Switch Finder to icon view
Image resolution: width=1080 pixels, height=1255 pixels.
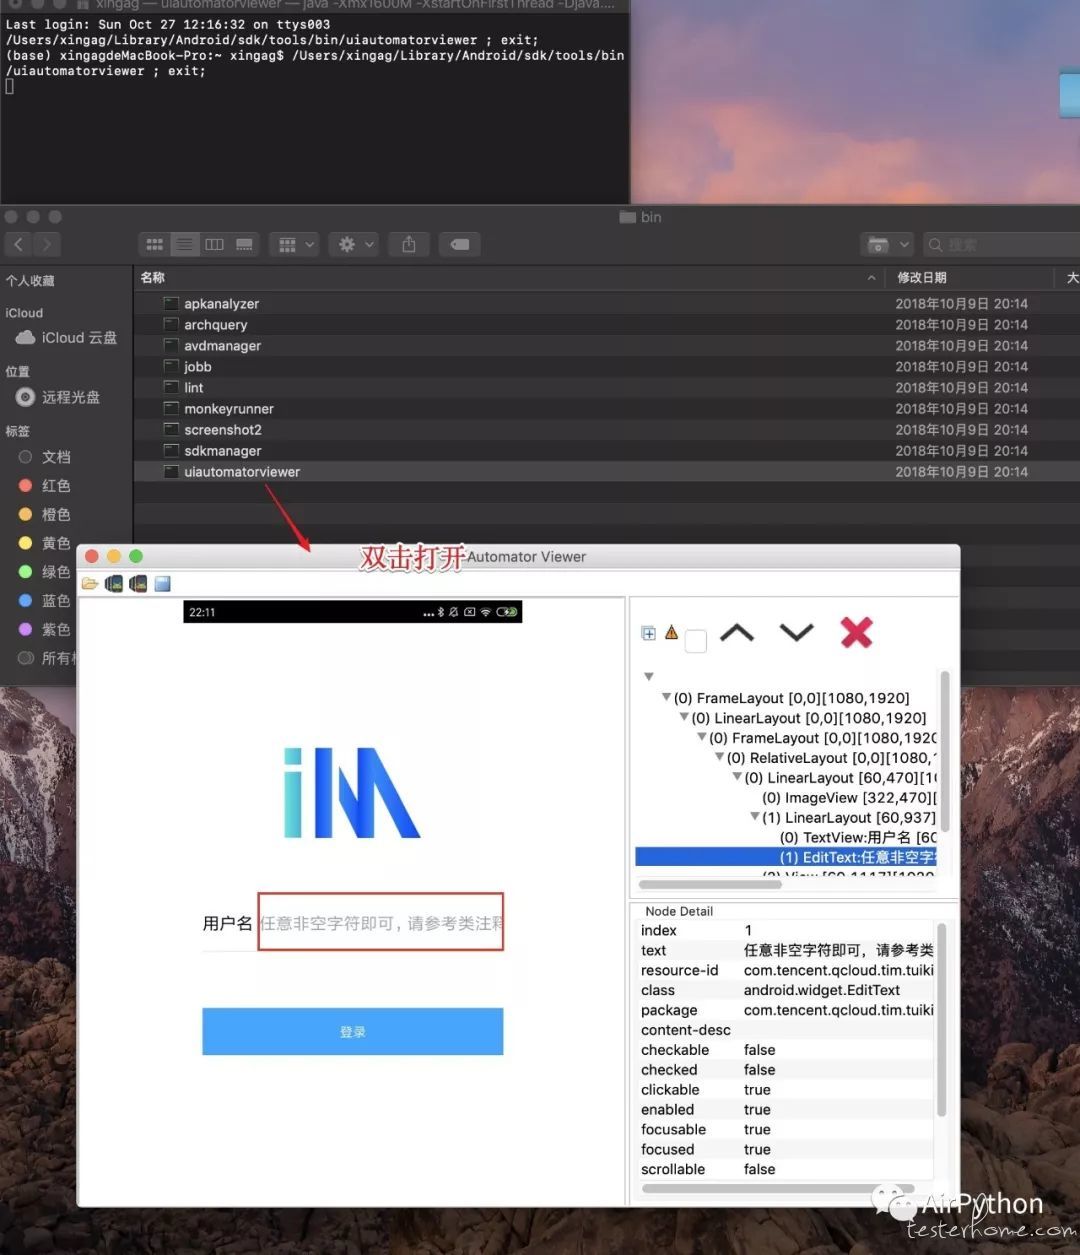pos(155,244)
